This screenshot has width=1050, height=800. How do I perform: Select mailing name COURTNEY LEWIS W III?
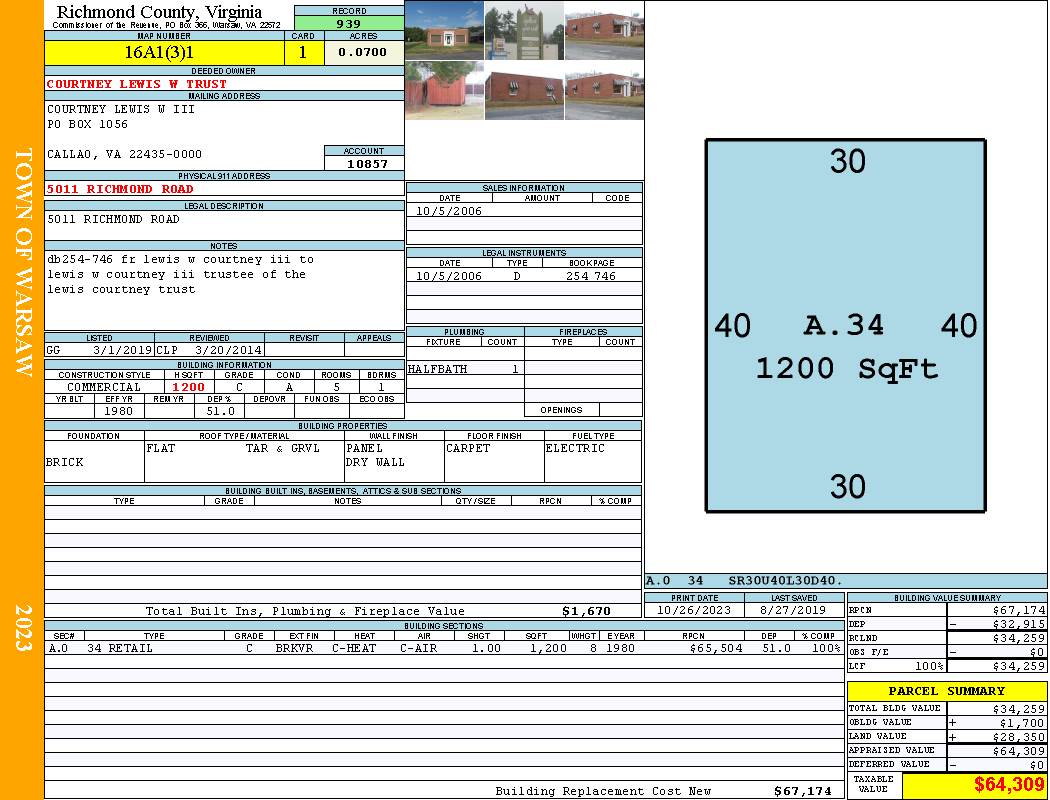[121, 109]
